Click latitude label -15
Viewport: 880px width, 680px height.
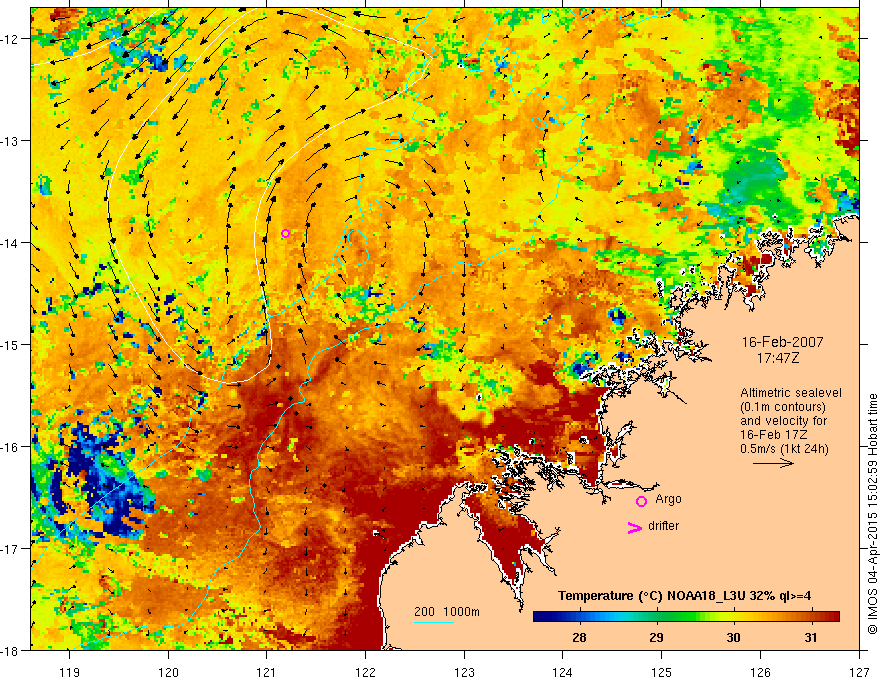11,344
